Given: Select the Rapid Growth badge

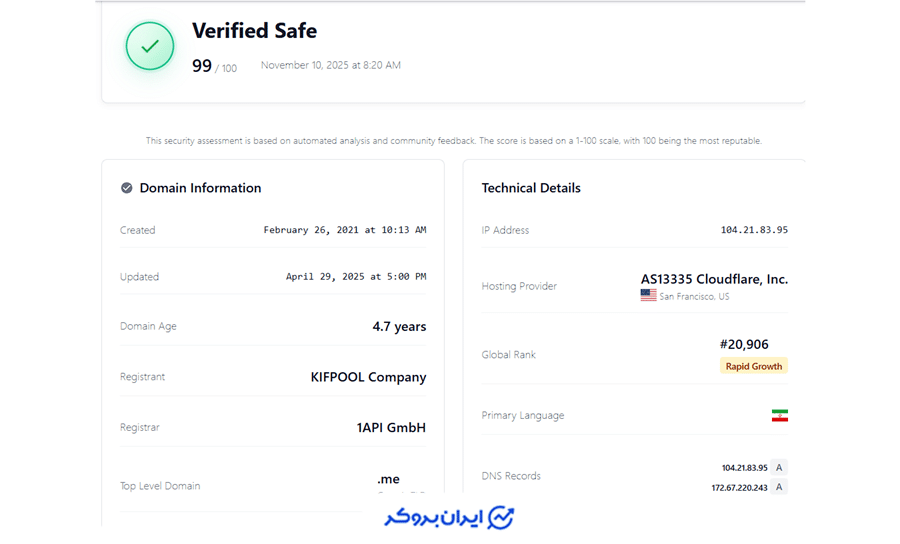Looking at the screenshot, I should click(x=753, y=366).
